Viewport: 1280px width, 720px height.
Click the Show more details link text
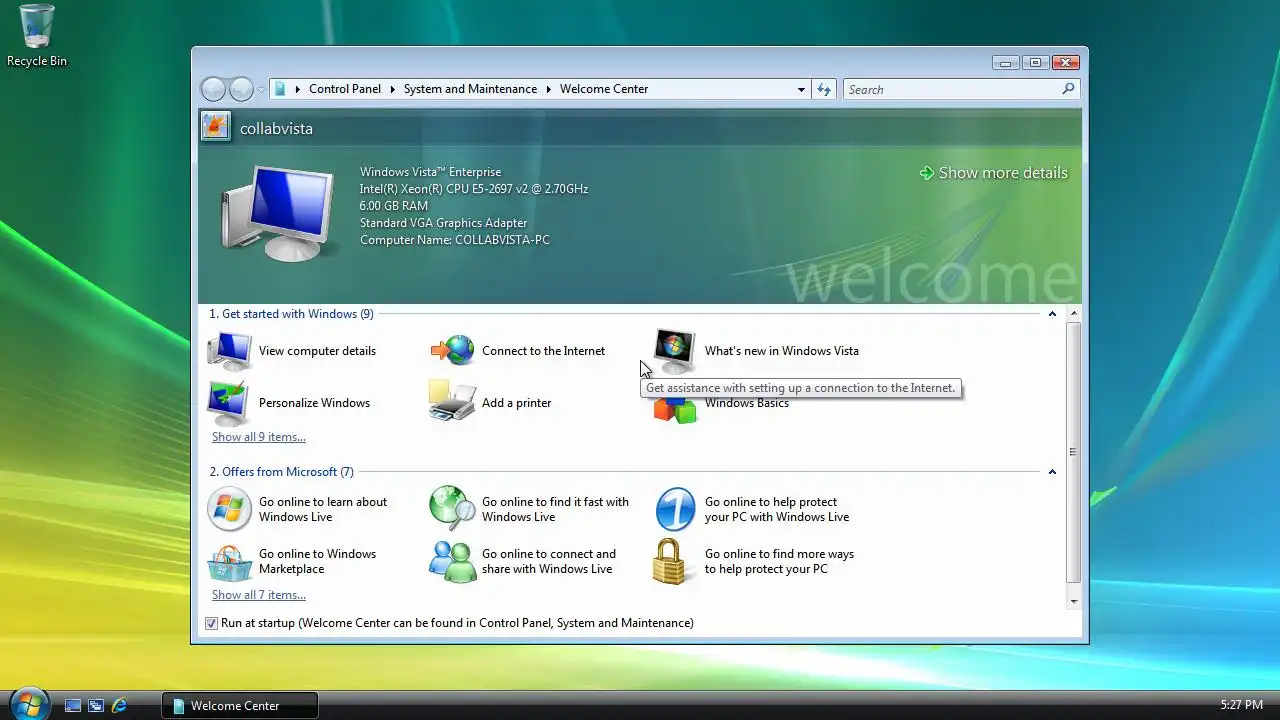click(1003, 173)
